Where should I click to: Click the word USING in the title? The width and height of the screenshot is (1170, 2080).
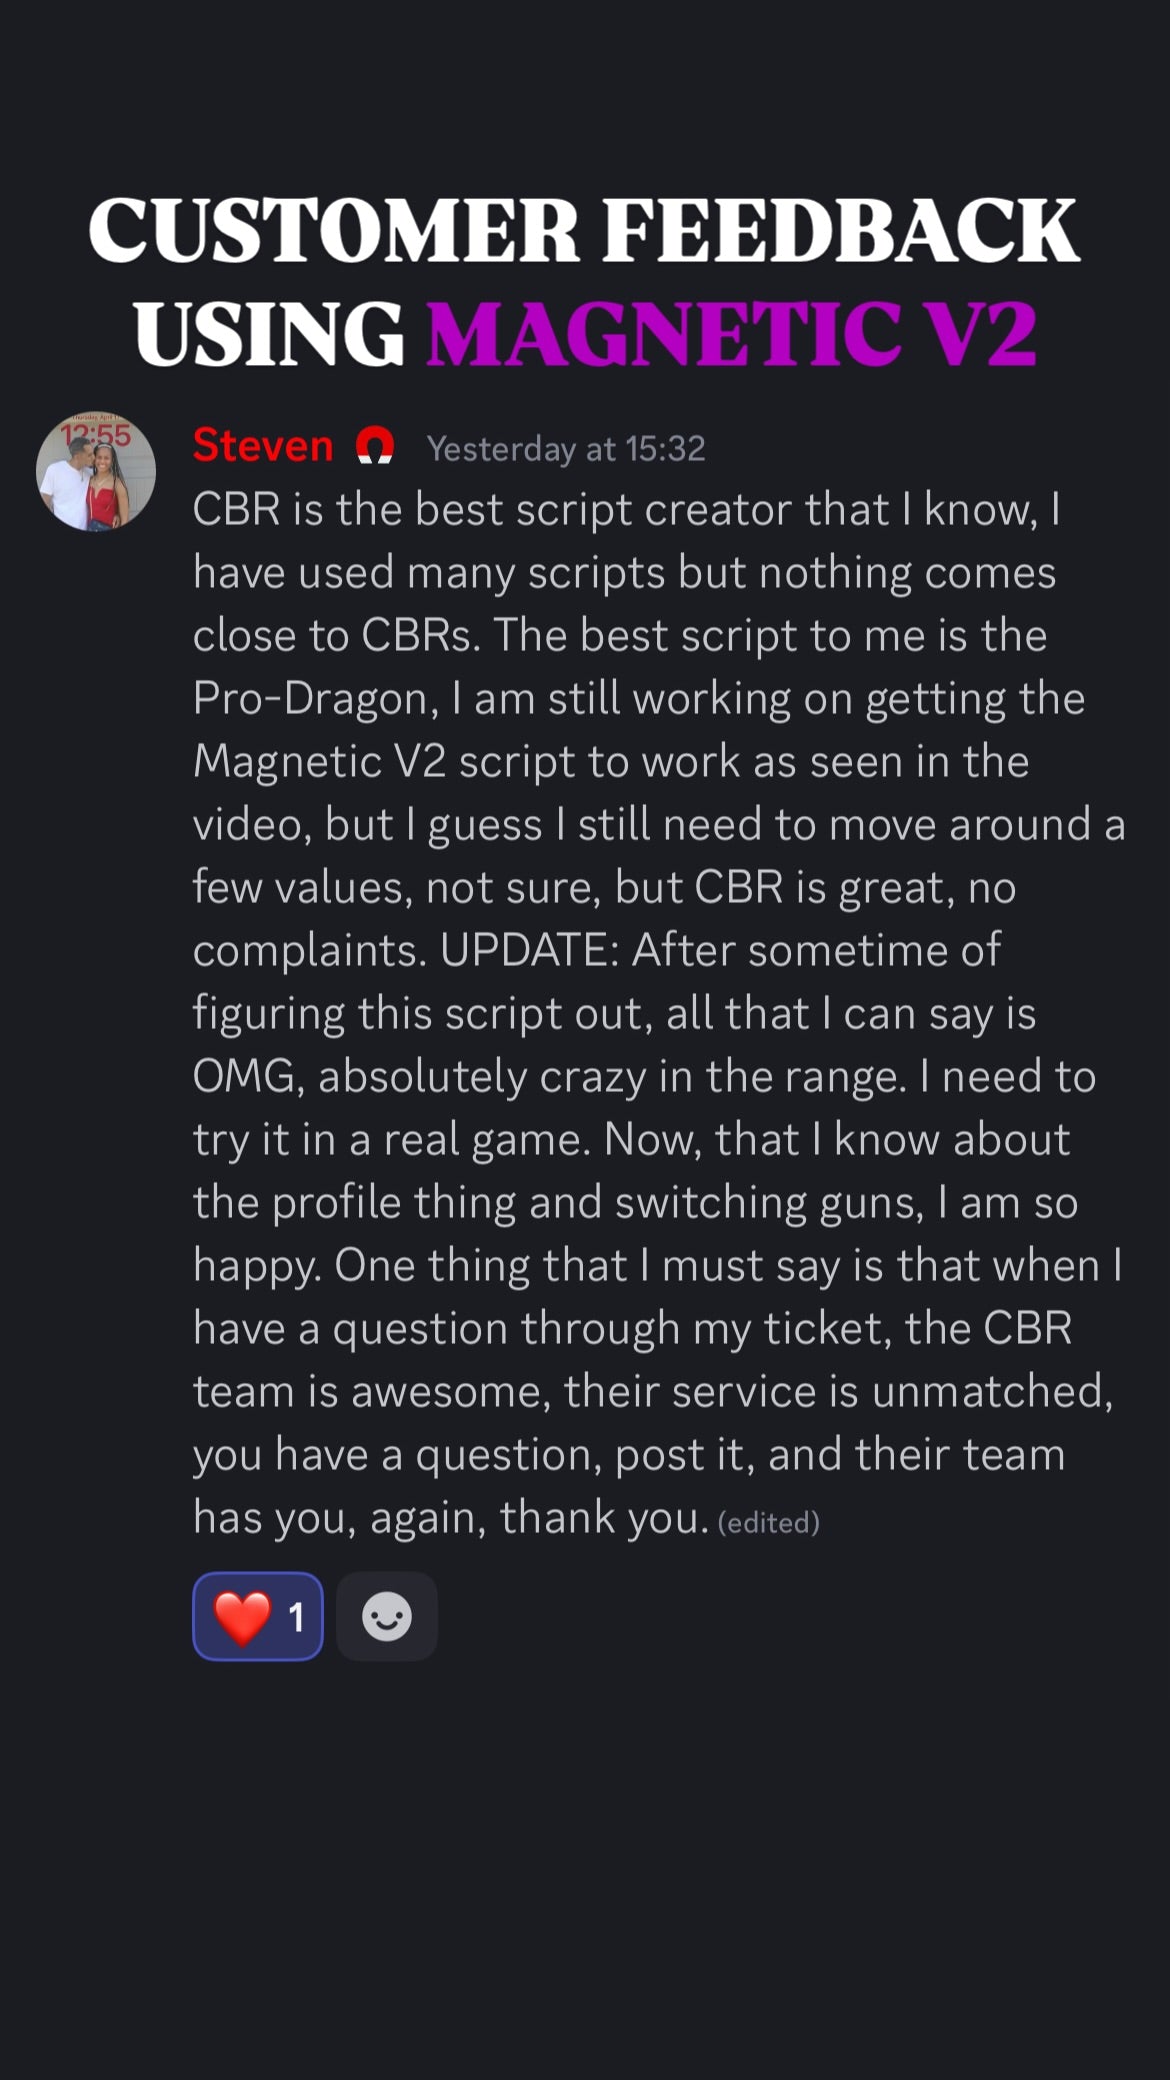pos(269,334)
